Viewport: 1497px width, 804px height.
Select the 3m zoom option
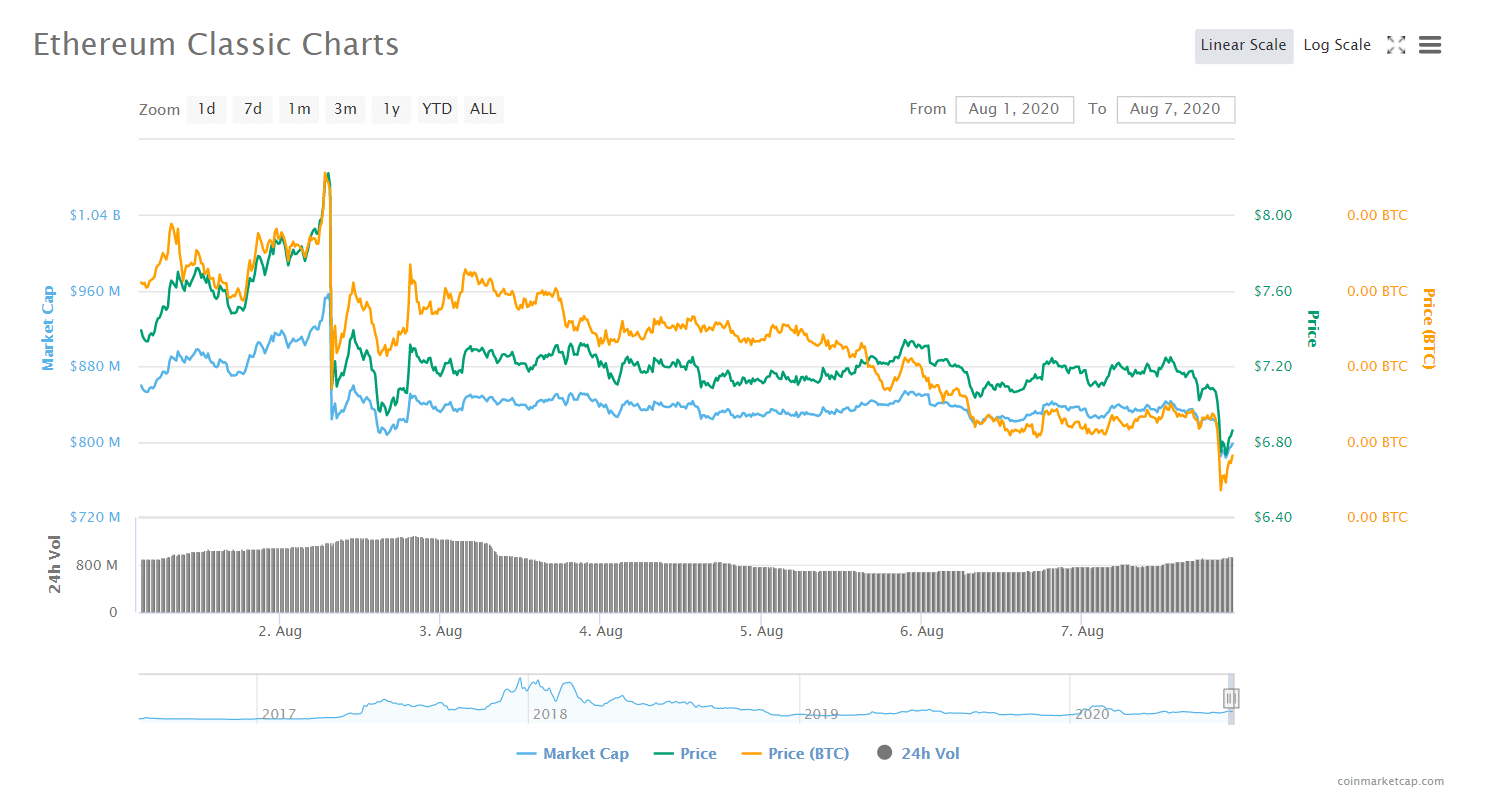coord(345,109)
